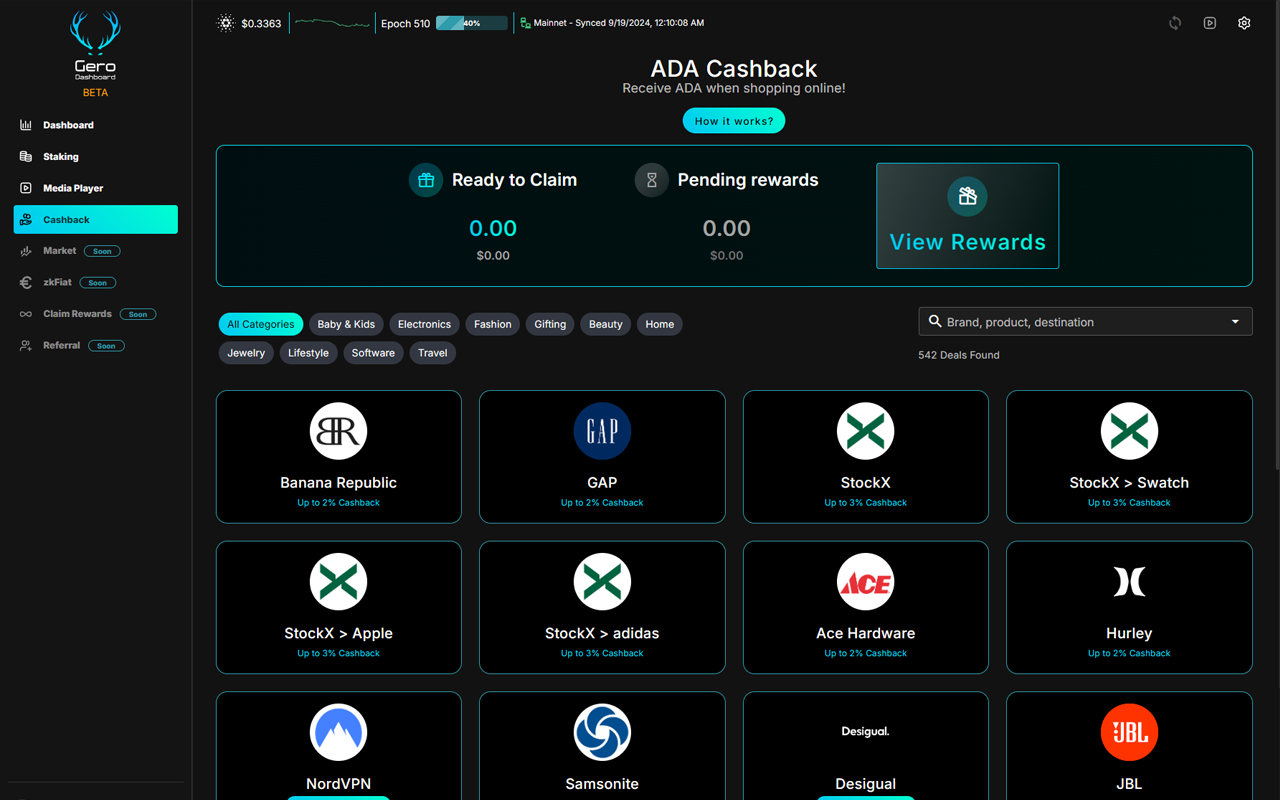This screenshot has width=1280, height=800.
Task: Click the video player icon in the header
Action: click(x=1209, y=22)
